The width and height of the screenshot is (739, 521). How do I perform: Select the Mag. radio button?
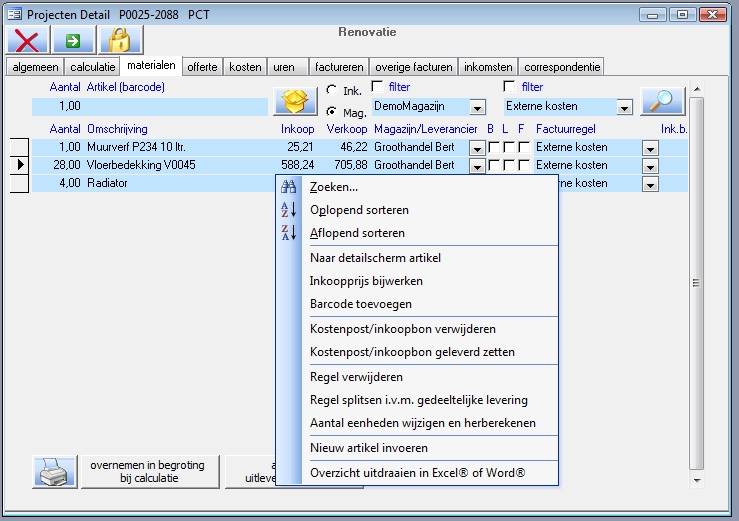point(331,112)
